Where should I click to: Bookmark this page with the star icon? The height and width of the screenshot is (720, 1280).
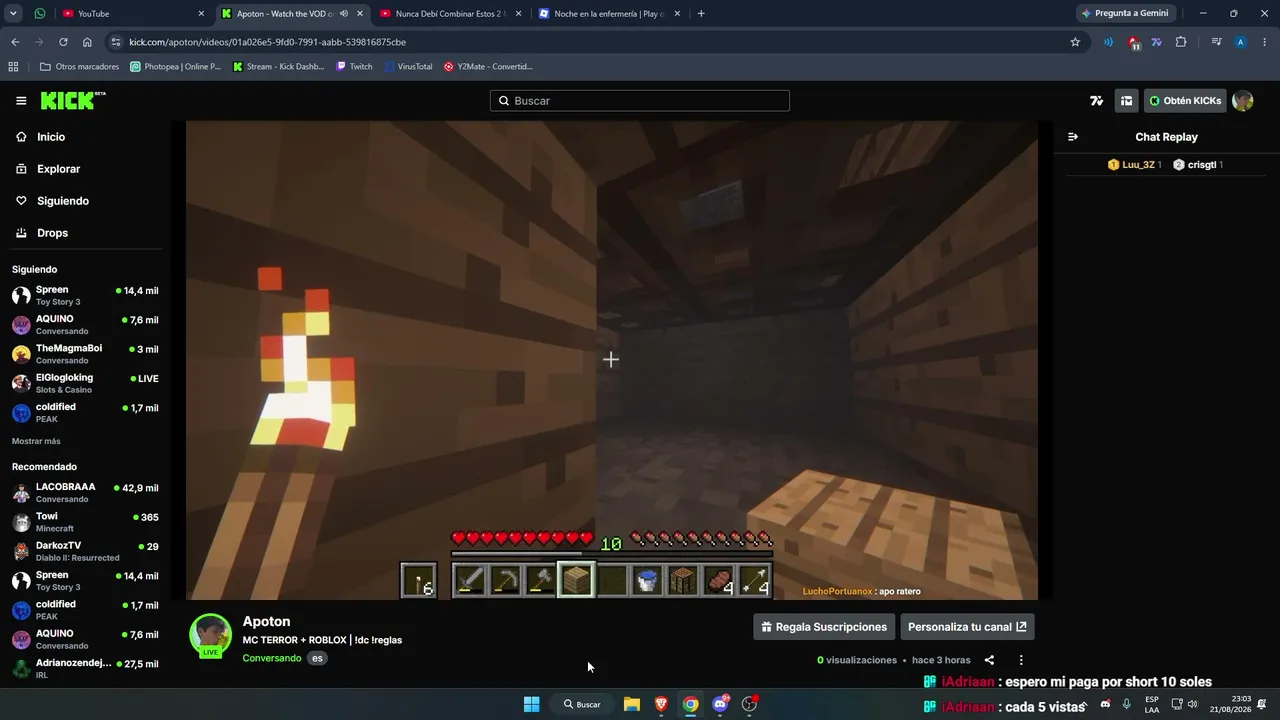coord(1075,42)
